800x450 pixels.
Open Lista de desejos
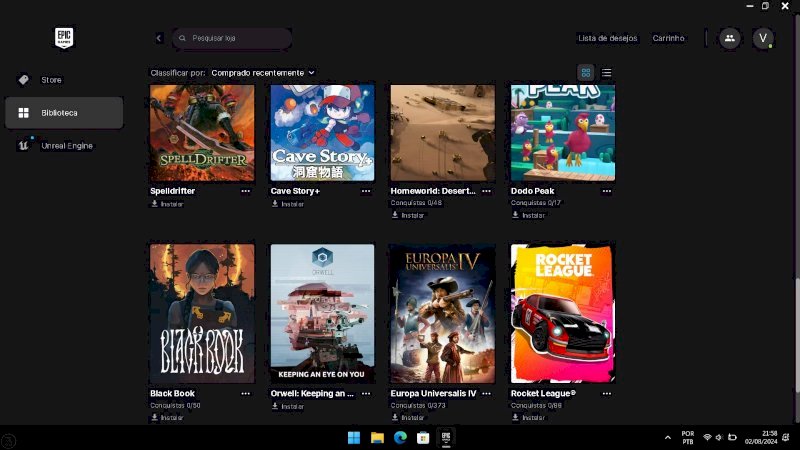pyautogui.click(x=607, y=38)
